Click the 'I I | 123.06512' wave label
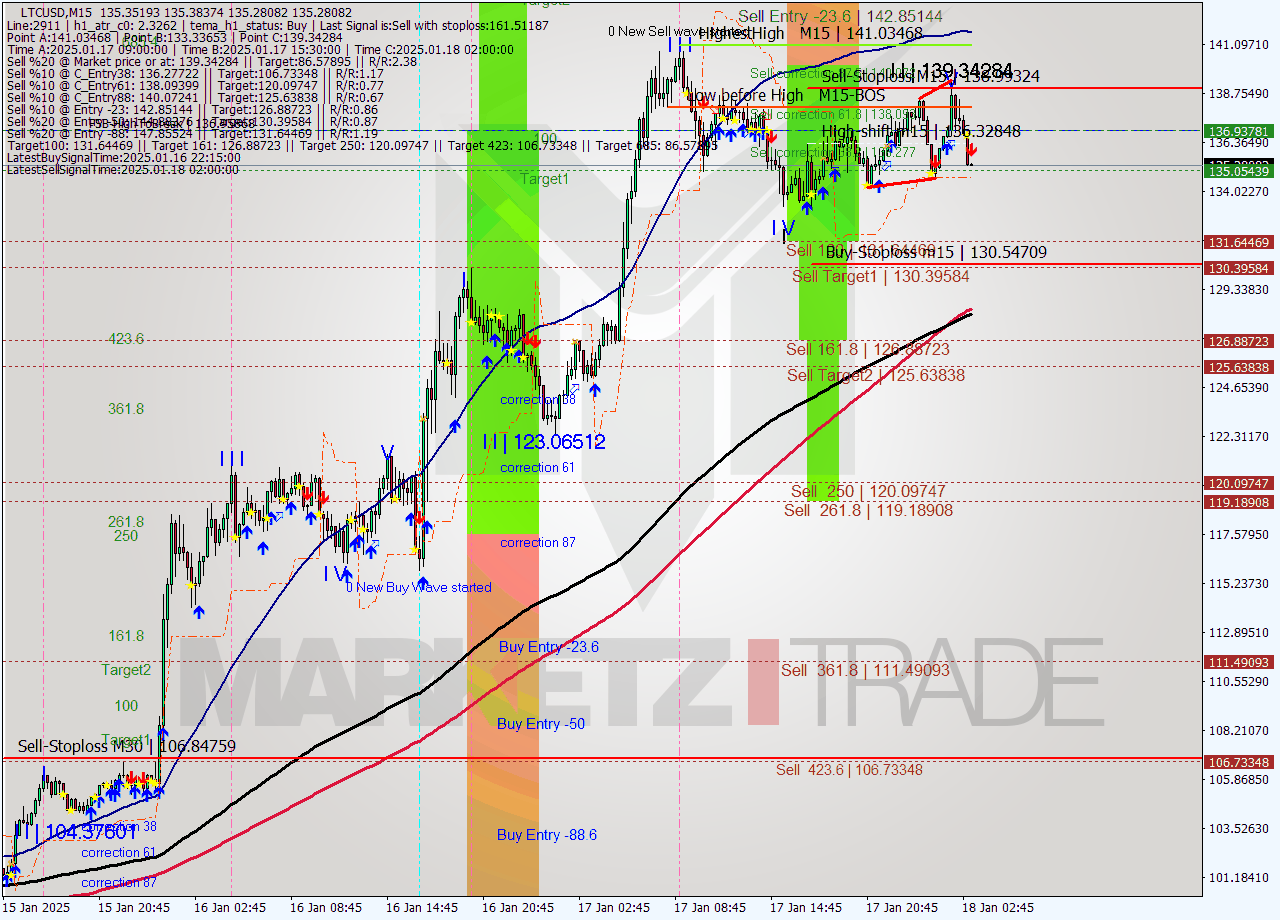Image resolution: width=1280 pixels, height=920 pixels. [543, 441]
